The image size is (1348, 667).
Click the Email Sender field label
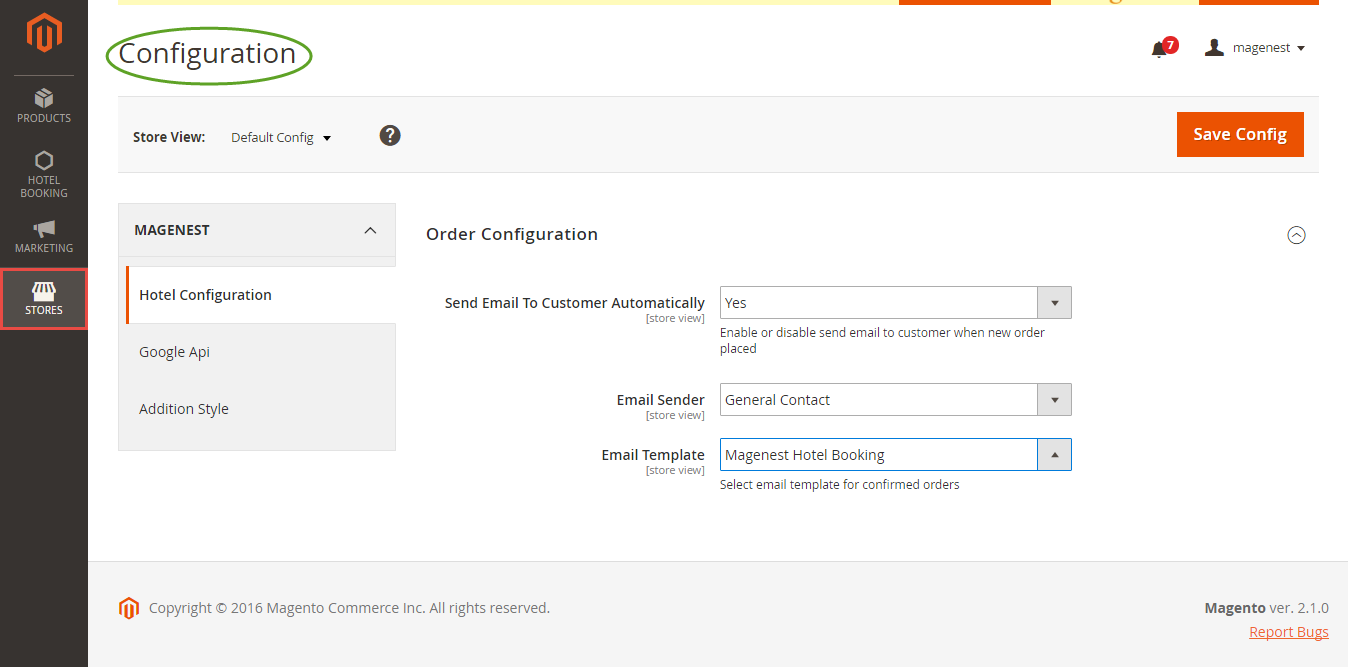pos(661,400)
